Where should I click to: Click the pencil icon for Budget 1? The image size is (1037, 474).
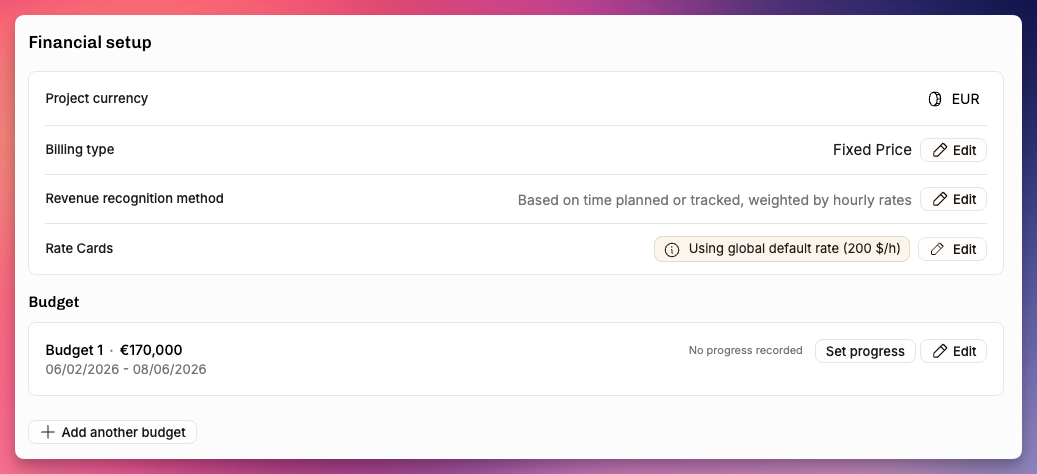click(x=939, y=351)
